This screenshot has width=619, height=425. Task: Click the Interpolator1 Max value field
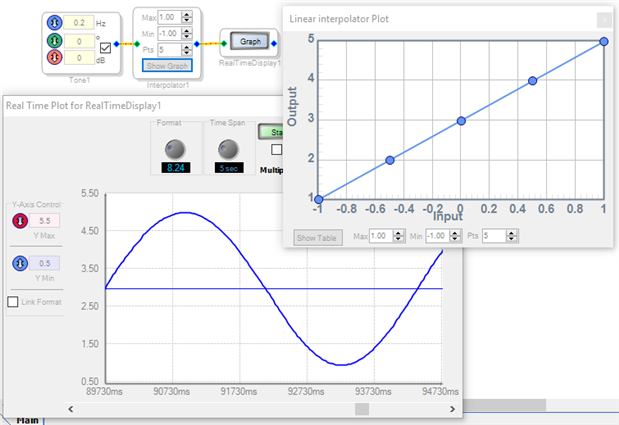(x=169, y=17)
